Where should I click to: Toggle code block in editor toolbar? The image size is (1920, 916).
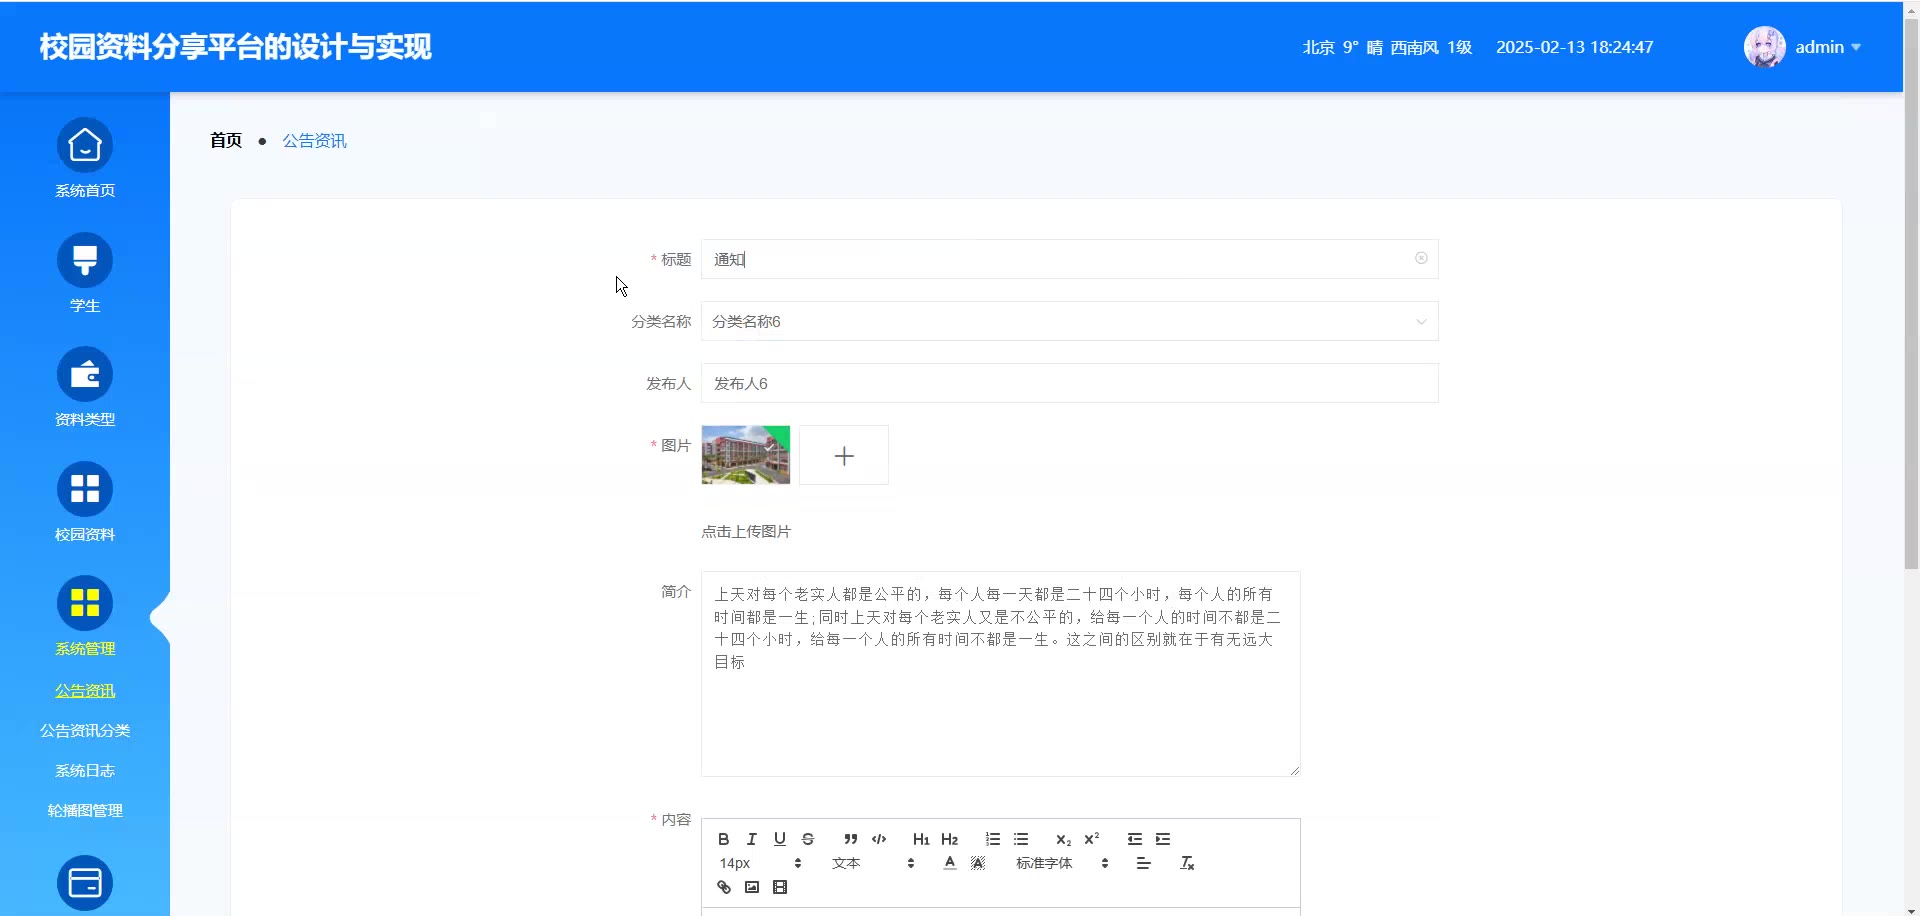click(879, 839)
